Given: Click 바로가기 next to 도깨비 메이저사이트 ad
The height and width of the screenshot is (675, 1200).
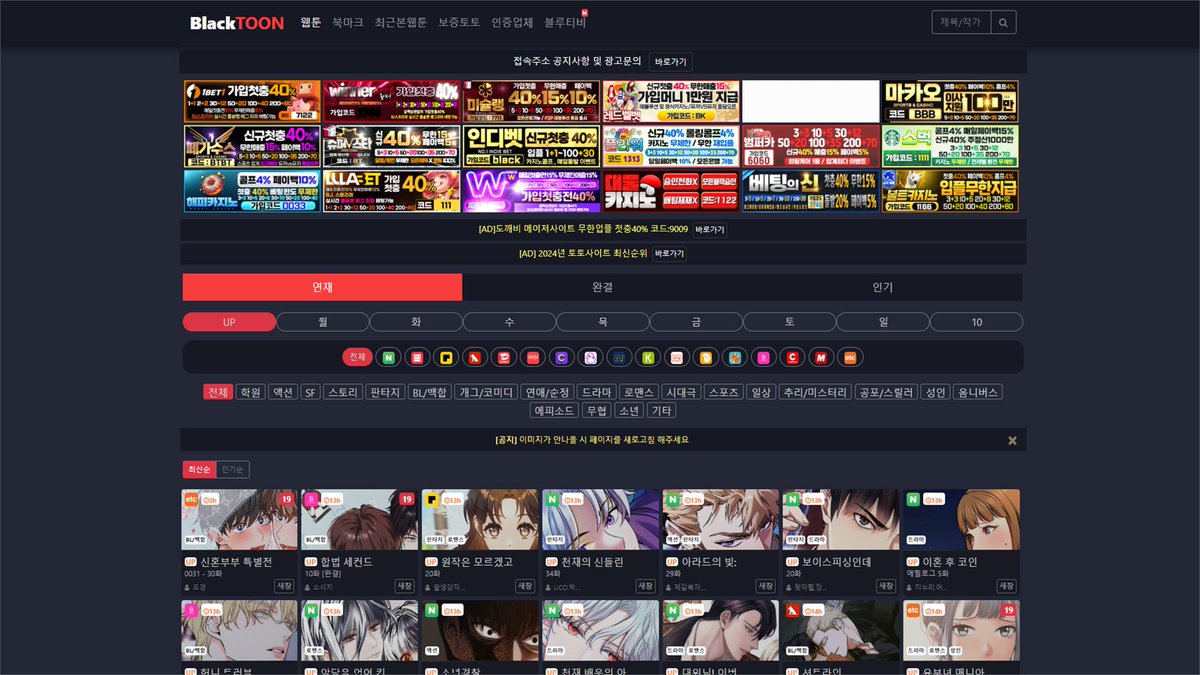Looking at the screenshot, I should 709,229.
